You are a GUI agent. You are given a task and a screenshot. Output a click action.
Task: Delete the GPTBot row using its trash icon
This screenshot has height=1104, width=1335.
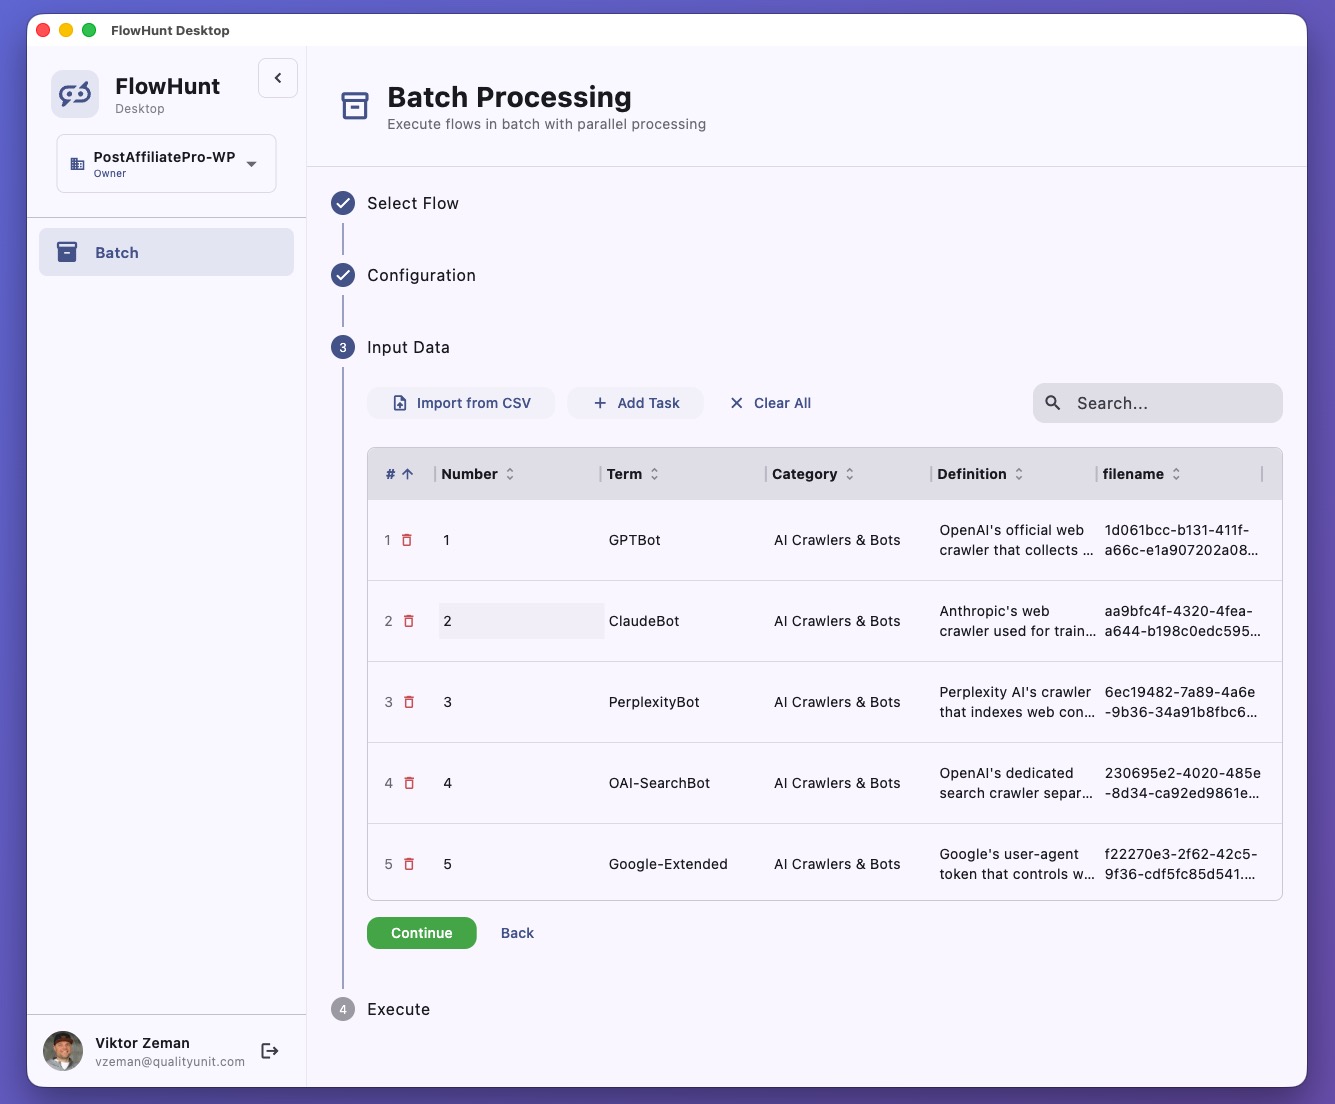point(407,540)
